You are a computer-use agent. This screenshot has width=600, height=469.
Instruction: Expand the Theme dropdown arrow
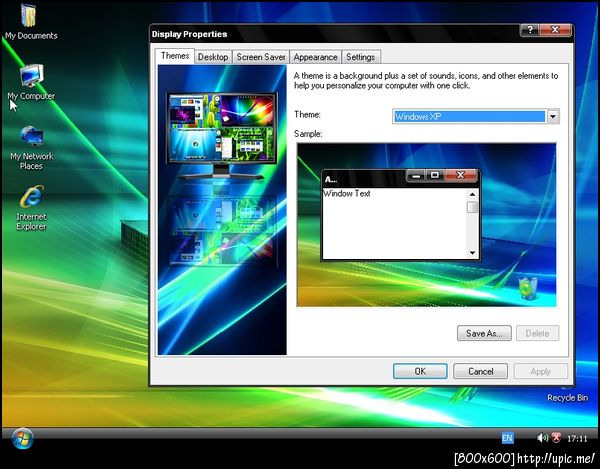click(x=553, y=117)
